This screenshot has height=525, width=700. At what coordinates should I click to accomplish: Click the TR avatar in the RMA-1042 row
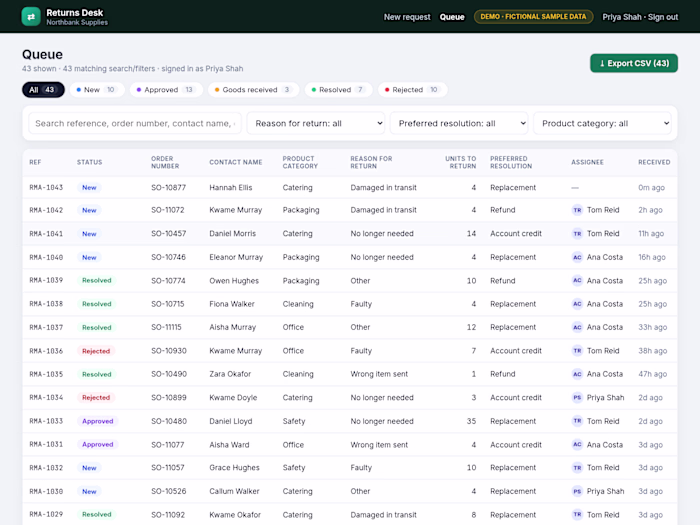577,210
